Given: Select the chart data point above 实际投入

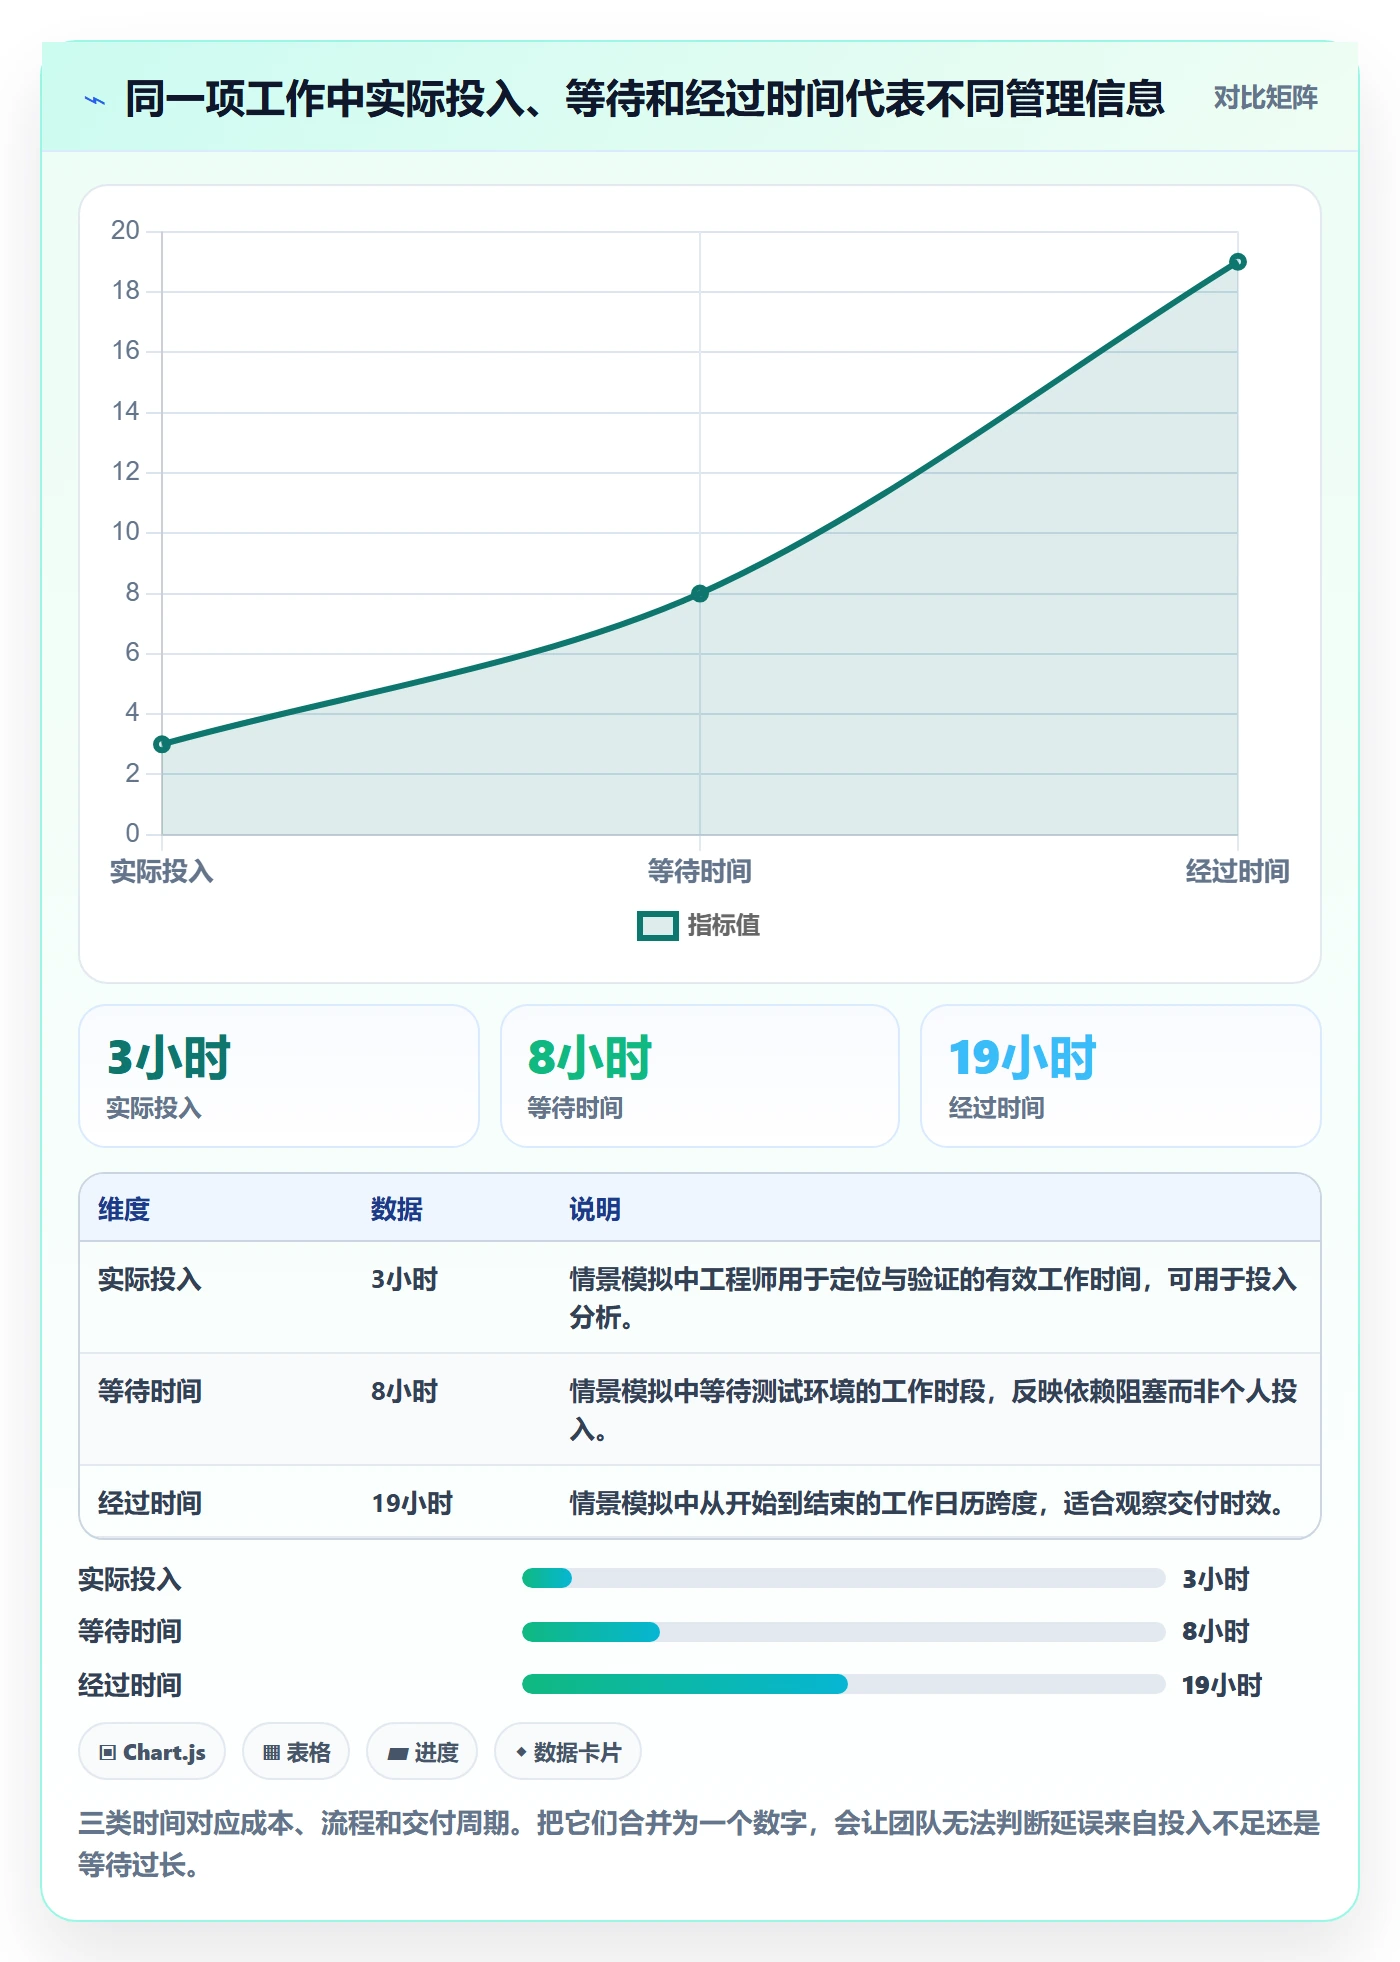Looking at the screenshot, I should (162, 744).
